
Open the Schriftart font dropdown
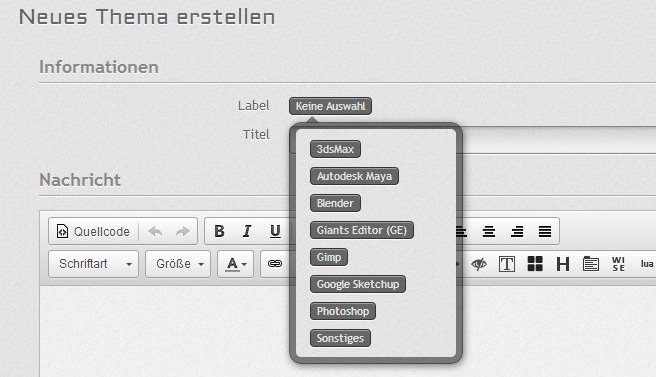(93, 264)
